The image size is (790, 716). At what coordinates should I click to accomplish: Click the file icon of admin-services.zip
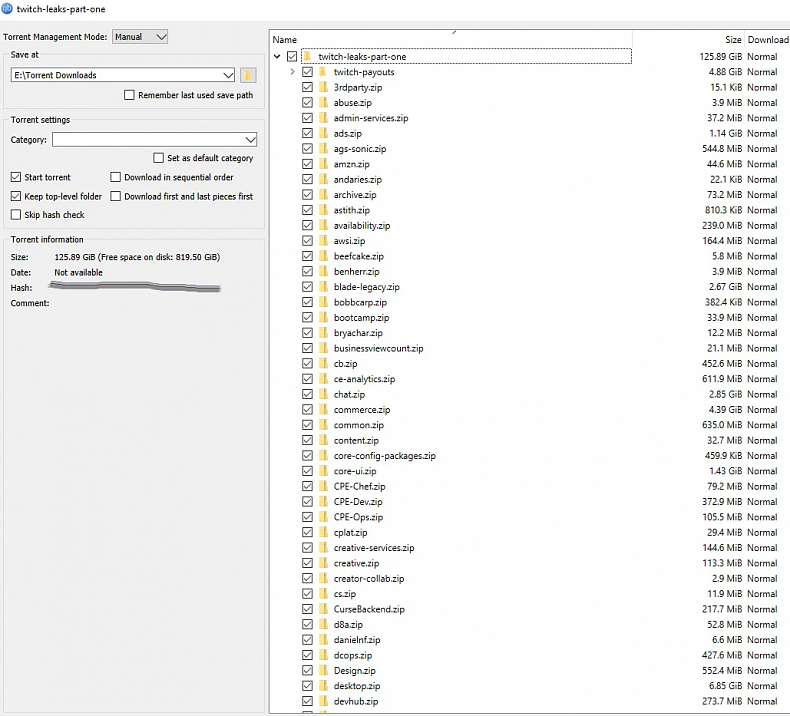click(x=323, y=118)
